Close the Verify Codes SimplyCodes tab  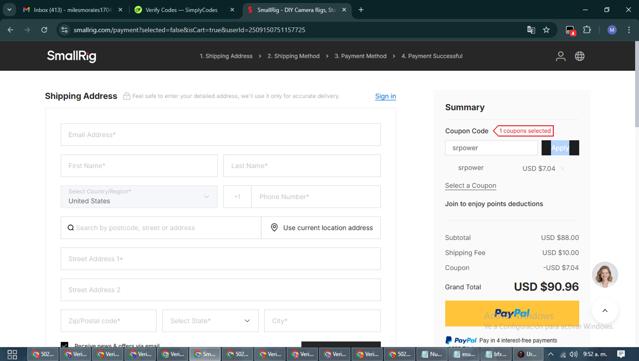(x=232, y=10)
